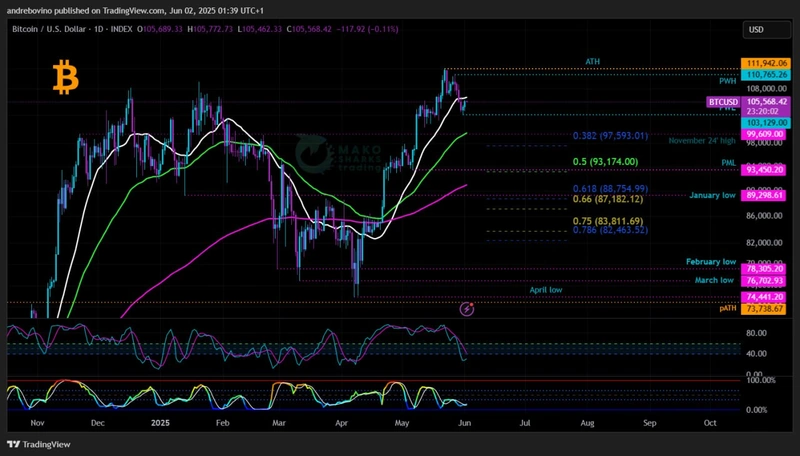Select the 0.618 Fibonacci level label
Screen dimensions: 800x456
[610, 189]
